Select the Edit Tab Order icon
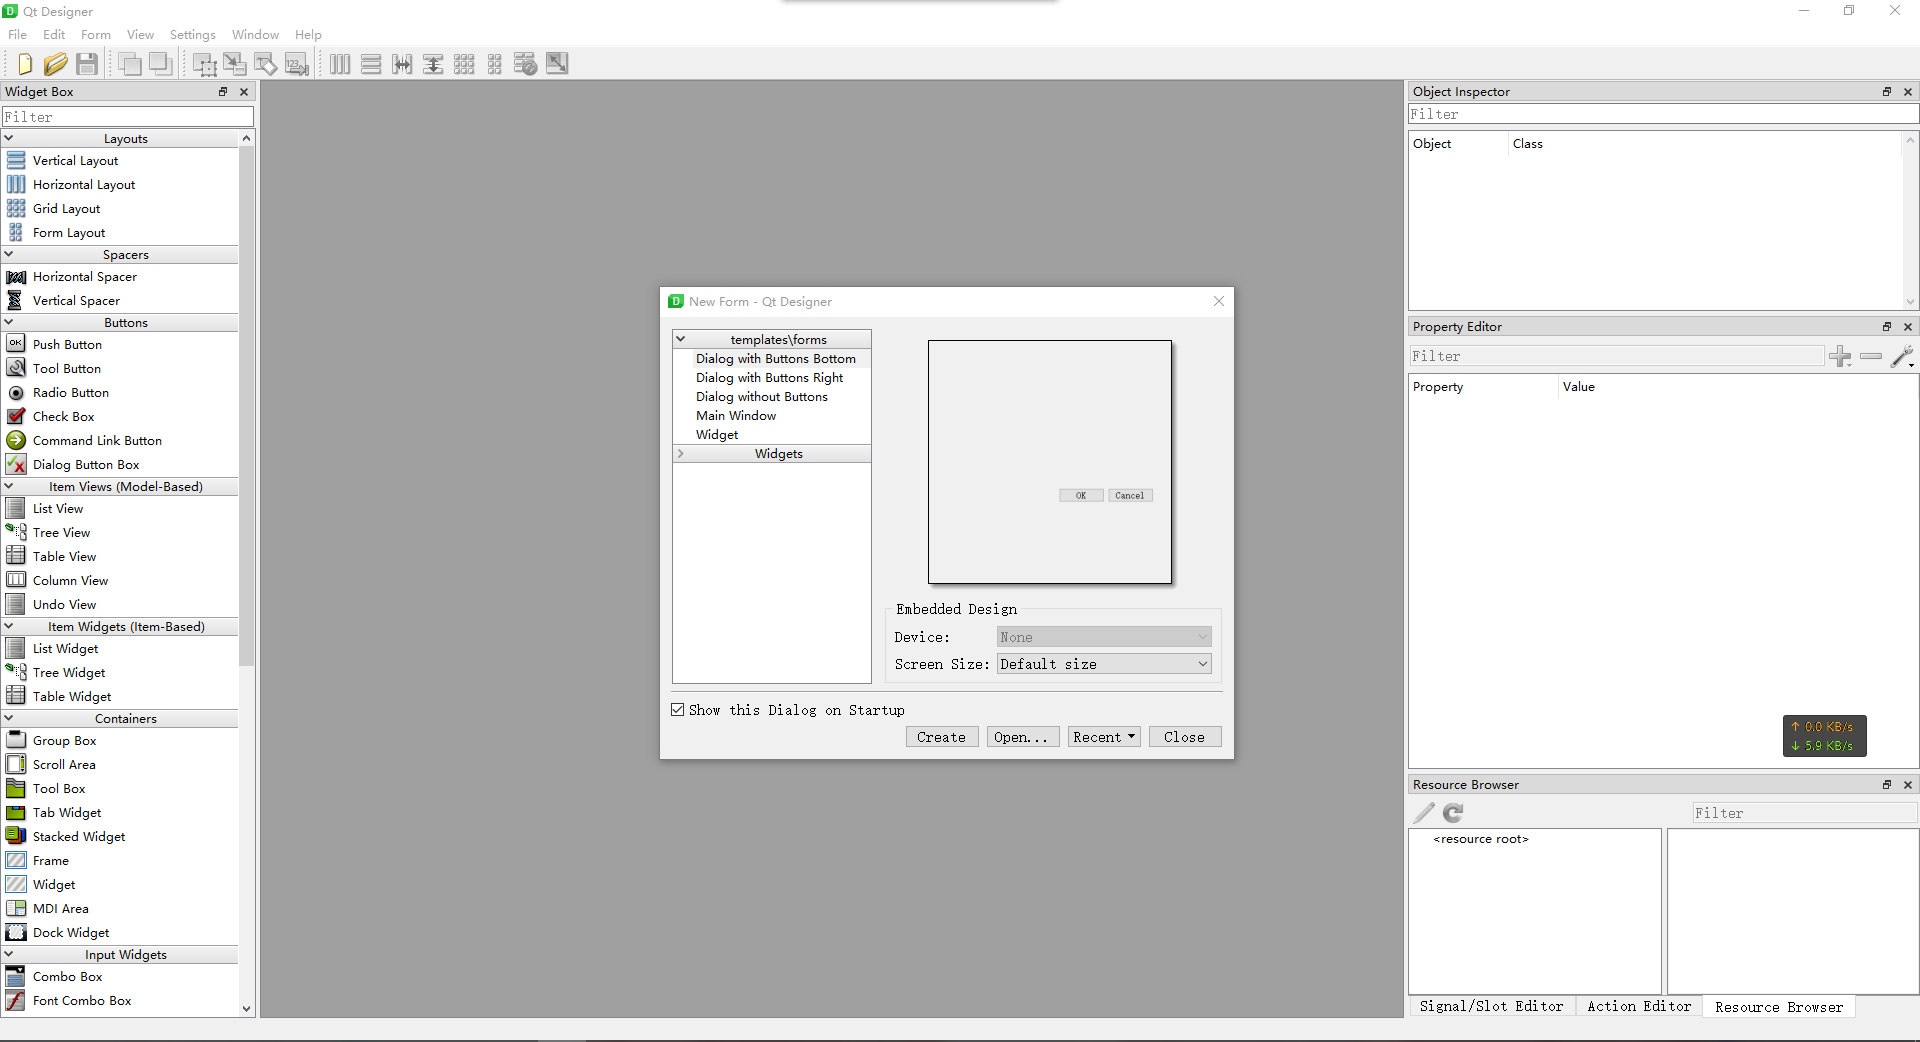 pyautogui.click(x=297, y=64)
